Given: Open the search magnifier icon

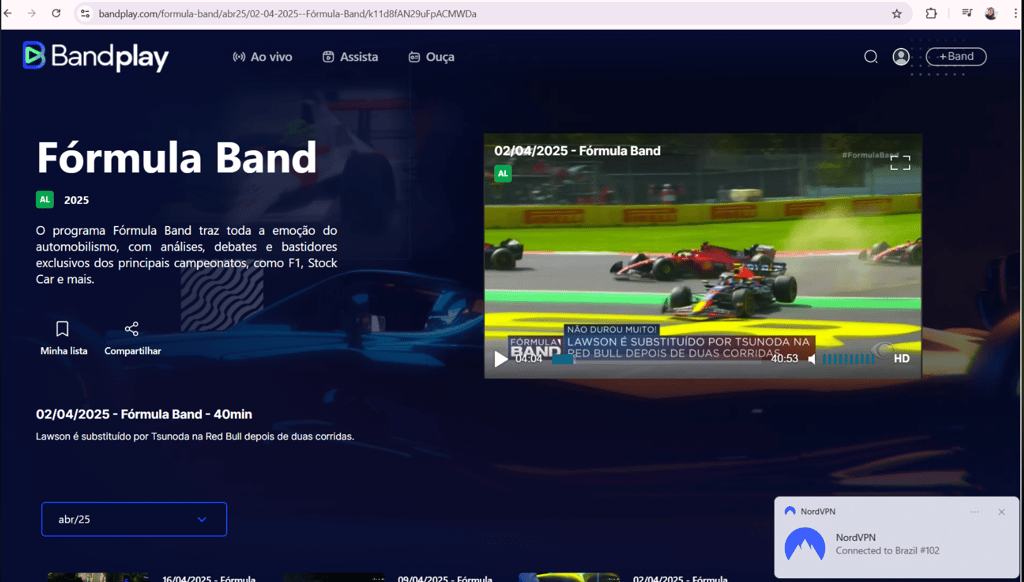Looking at the screenshot, I should point(871,57).
